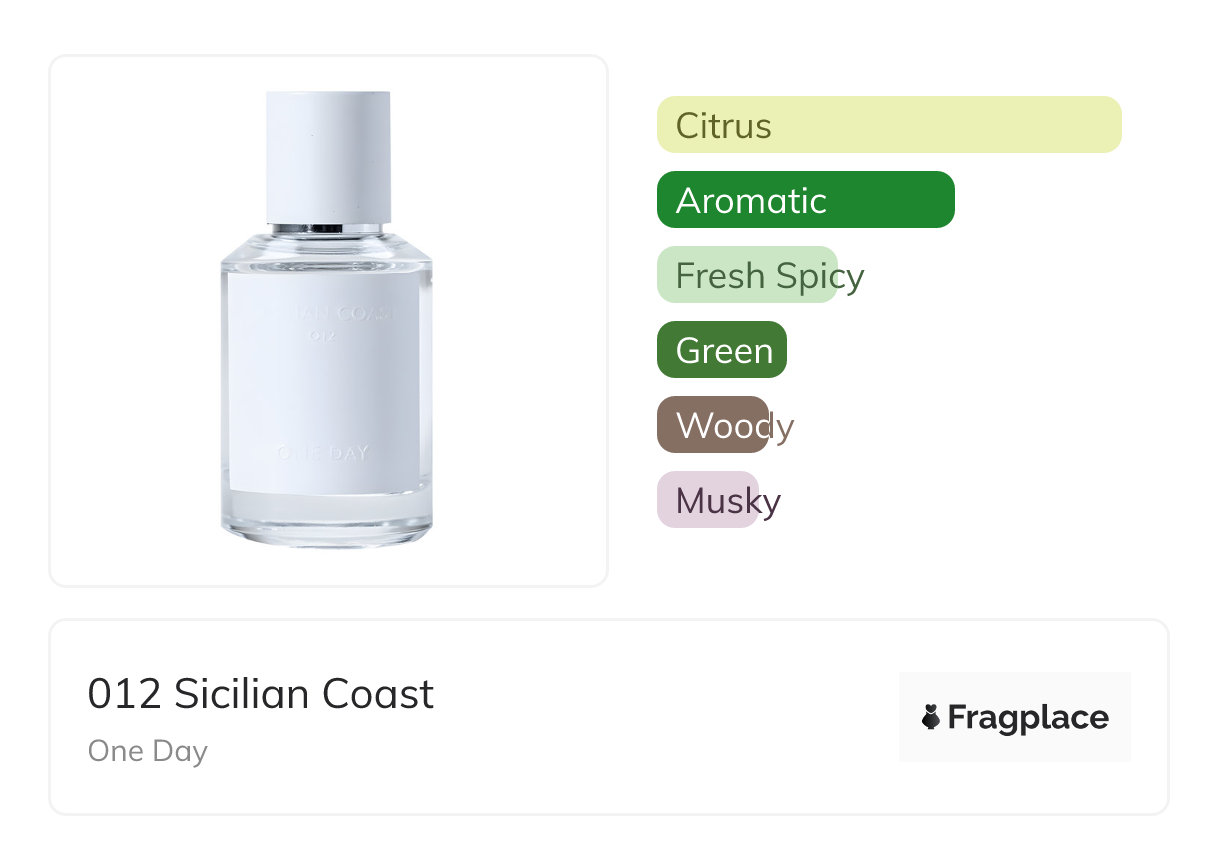
Task: Click the 012 number on the bottle label
Action: click(x=321, y=336)
